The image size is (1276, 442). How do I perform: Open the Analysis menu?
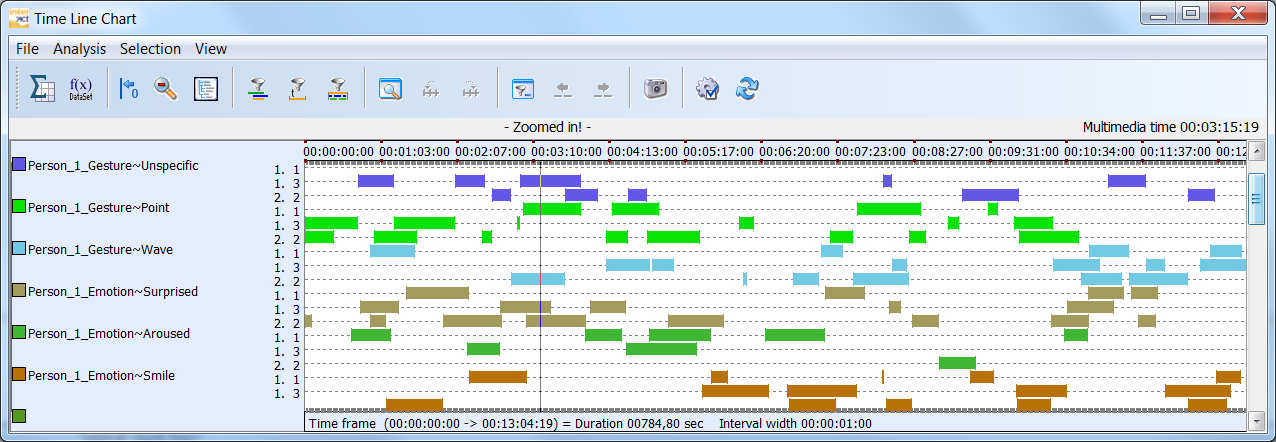(x=79, y=49)
